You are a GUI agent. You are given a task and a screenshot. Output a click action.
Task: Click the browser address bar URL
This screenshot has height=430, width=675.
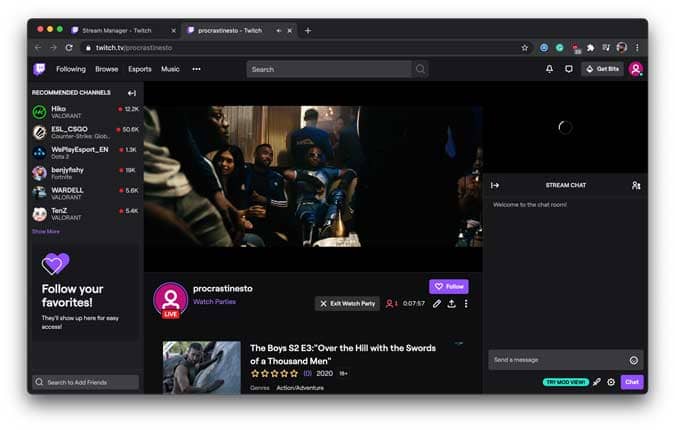click(x=134, y=48)
